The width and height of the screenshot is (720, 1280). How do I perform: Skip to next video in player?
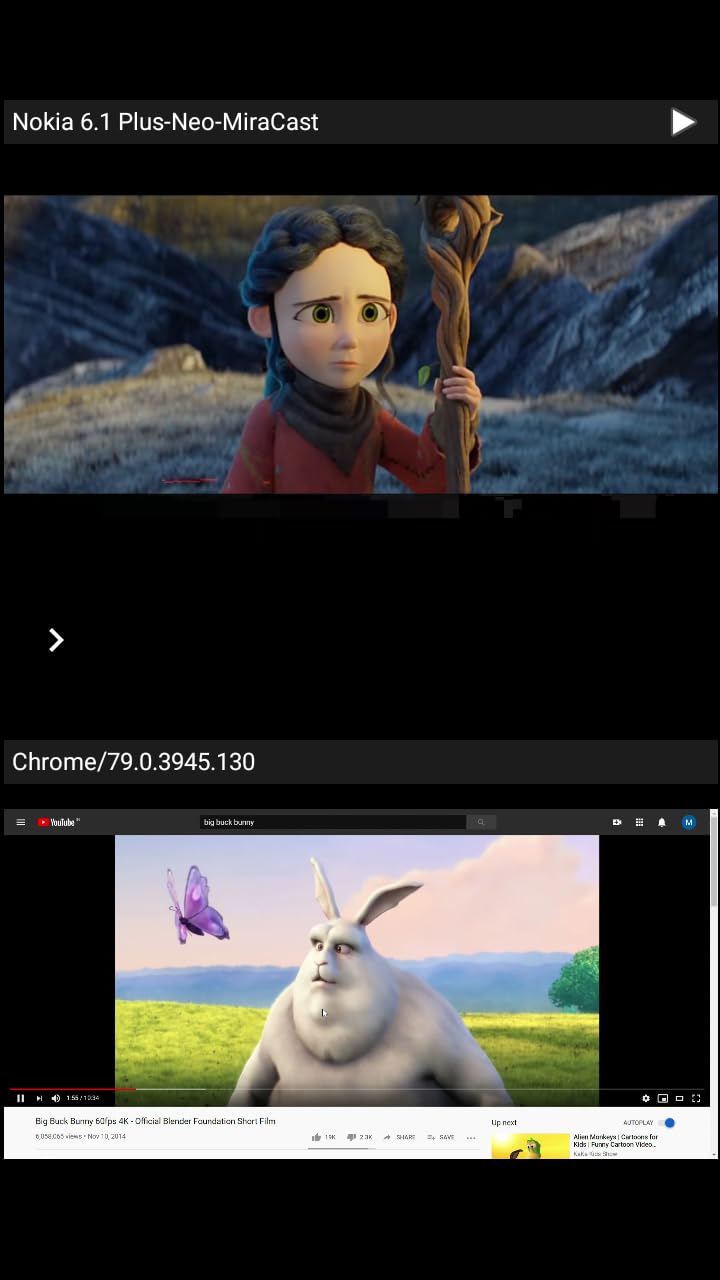[39, 1098]
